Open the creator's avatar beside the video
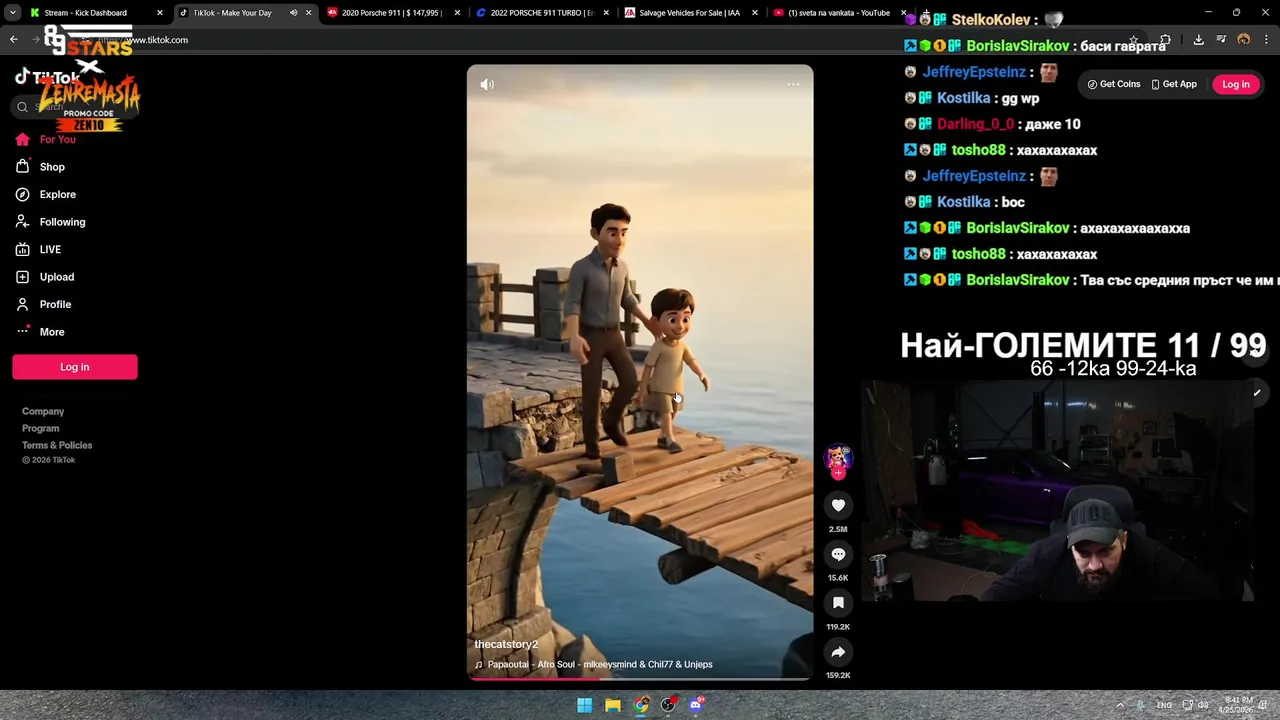This screenshot has width=1280, height=720. 838,459
